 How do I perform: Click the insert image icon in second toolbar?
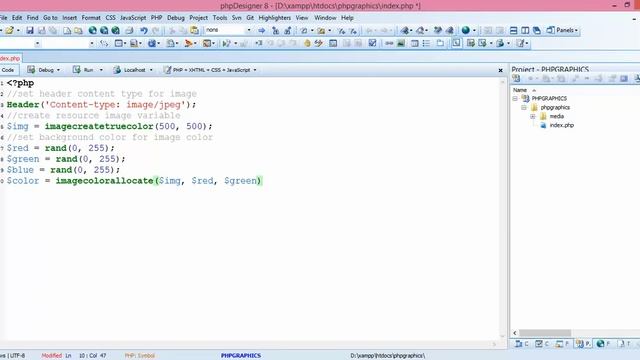[x=401, y=43]
